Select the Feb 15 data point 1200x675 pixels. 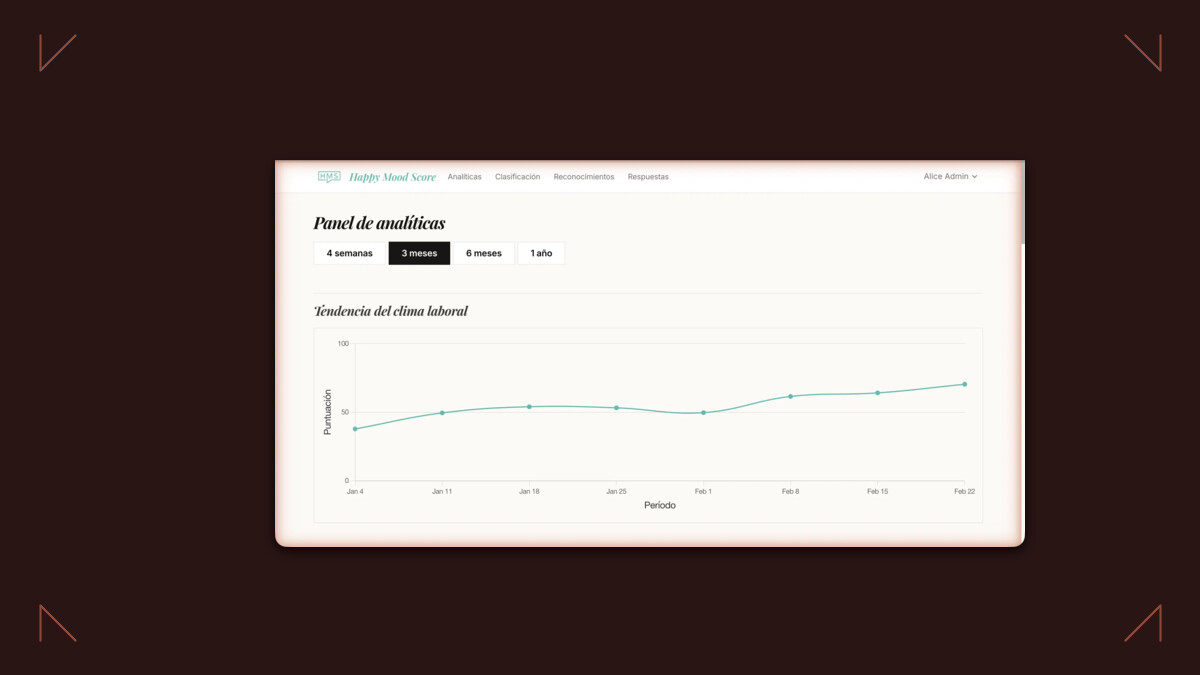(x=876, y=393)
